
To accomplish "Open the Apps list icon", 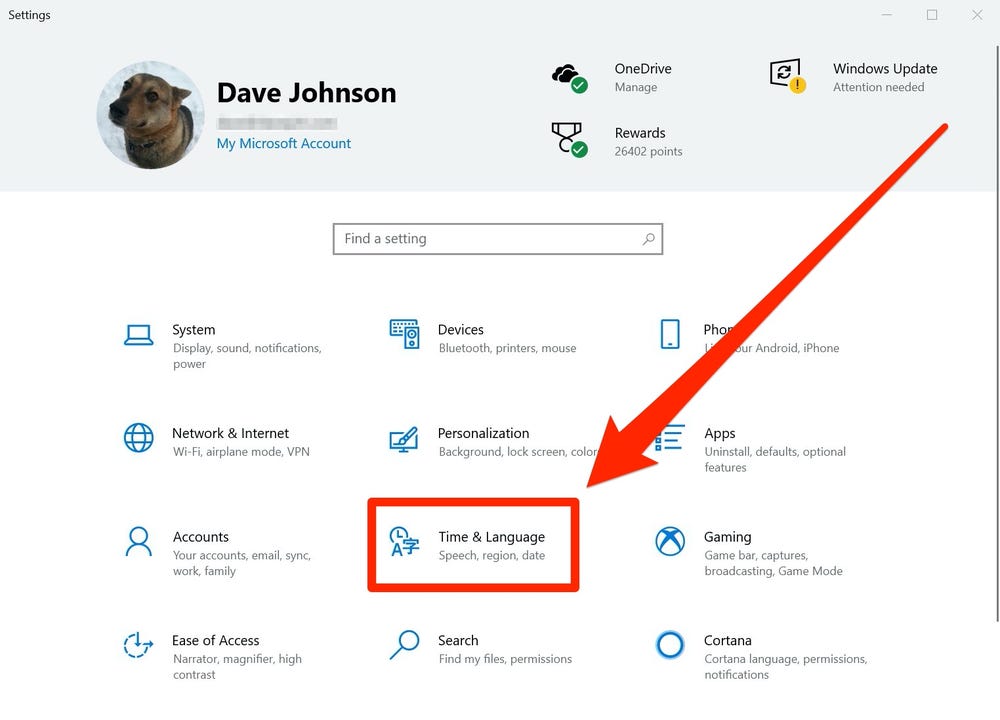I will point(670,438).
